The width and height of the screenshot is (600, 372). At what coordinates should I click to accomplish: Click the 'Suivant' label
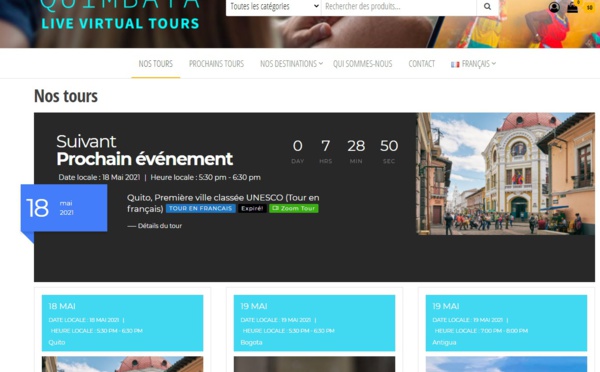pos(86,142)
